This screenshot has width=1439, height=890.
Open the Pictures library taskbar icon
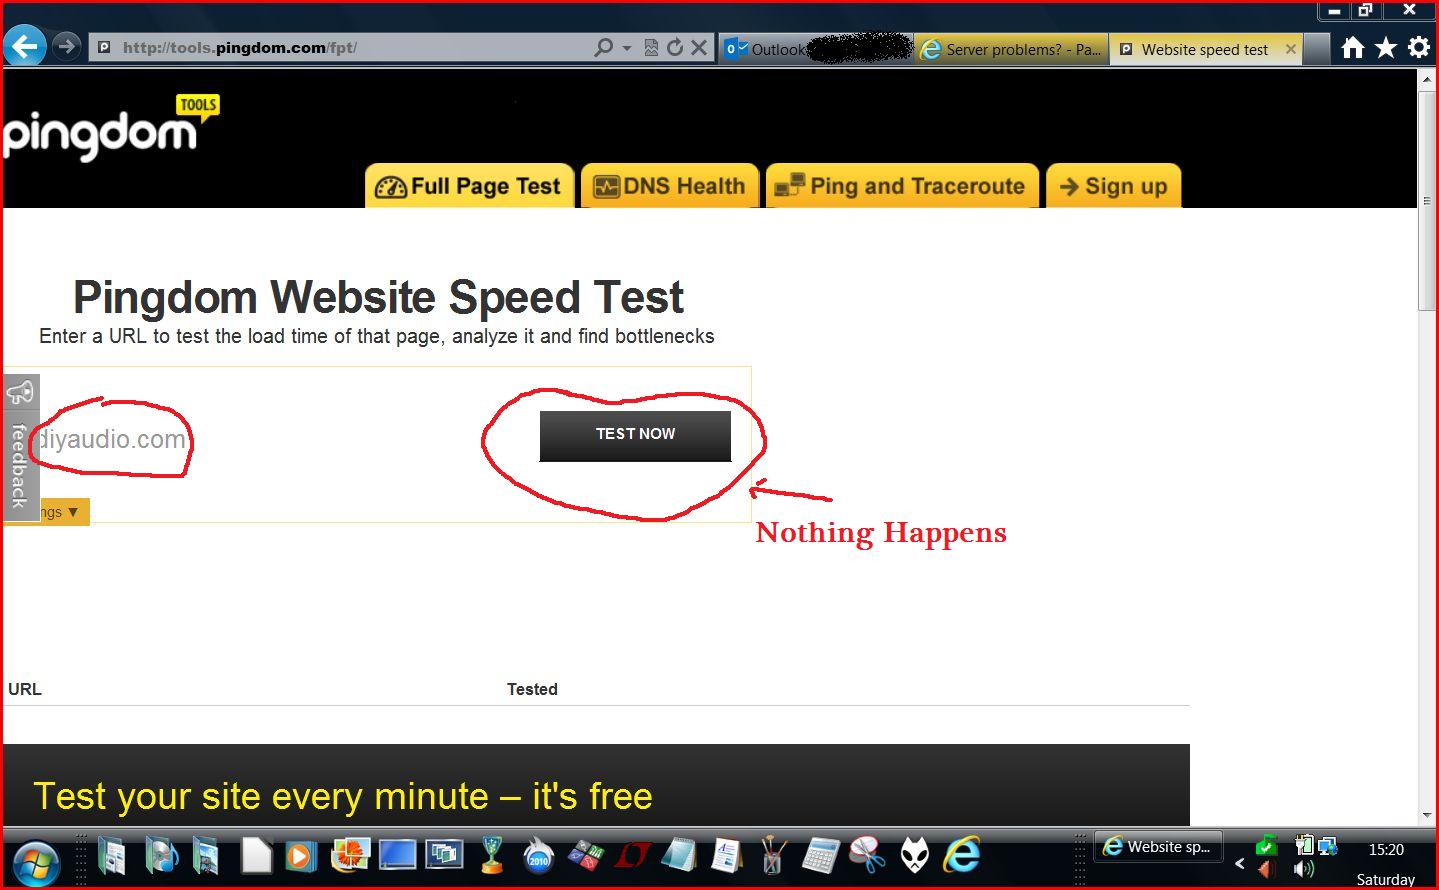click(207, 856)
